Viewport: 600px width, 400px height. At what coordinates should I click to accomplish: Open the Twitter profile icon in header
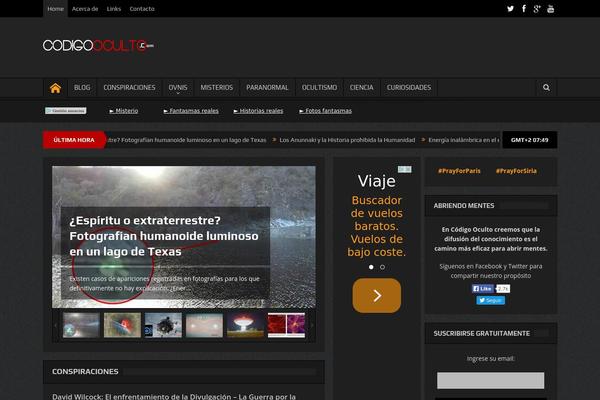point(510,8)
